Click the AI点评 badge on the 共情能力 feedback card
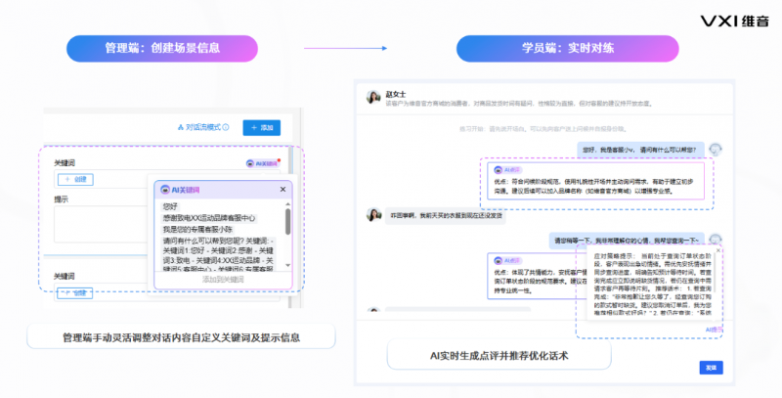 click(x=507, y=260)
